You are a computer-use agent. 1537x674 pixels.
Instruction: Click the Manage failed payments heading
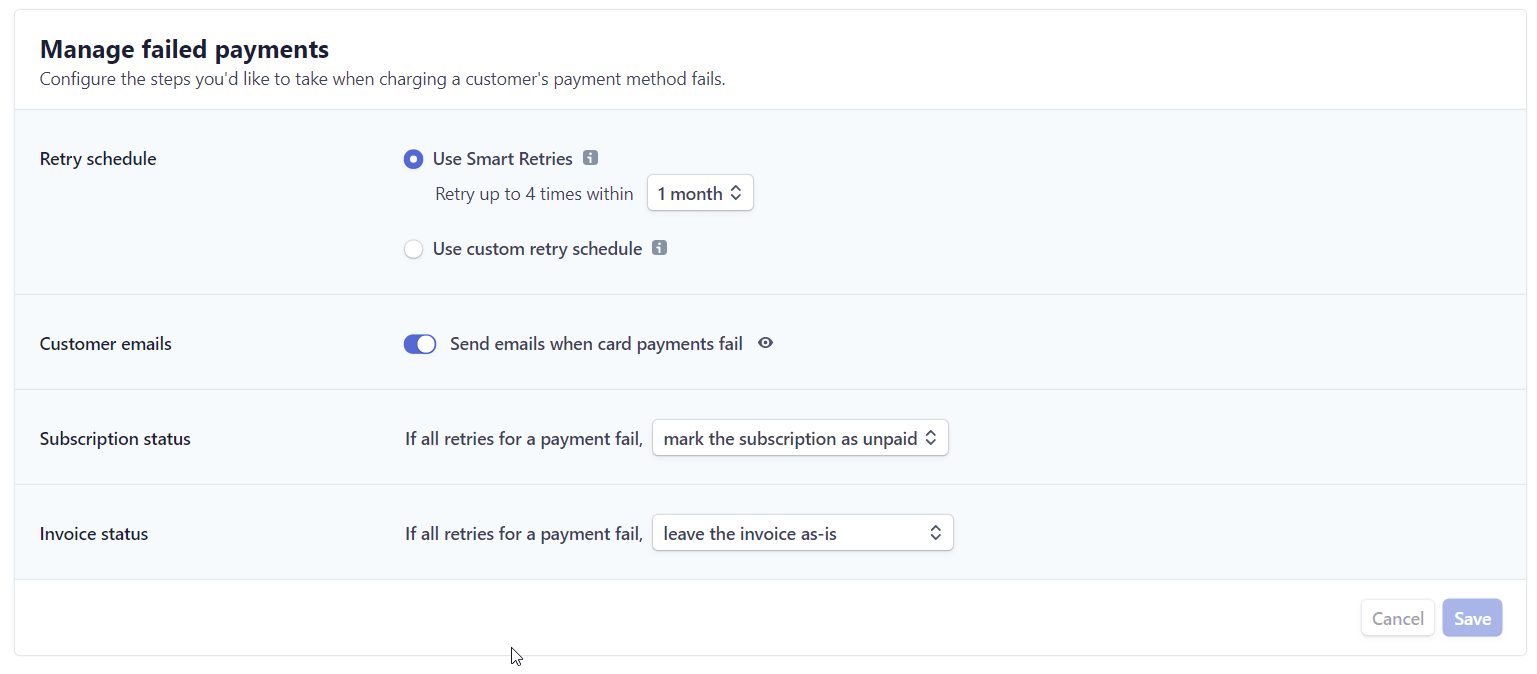tap(184, 48)
